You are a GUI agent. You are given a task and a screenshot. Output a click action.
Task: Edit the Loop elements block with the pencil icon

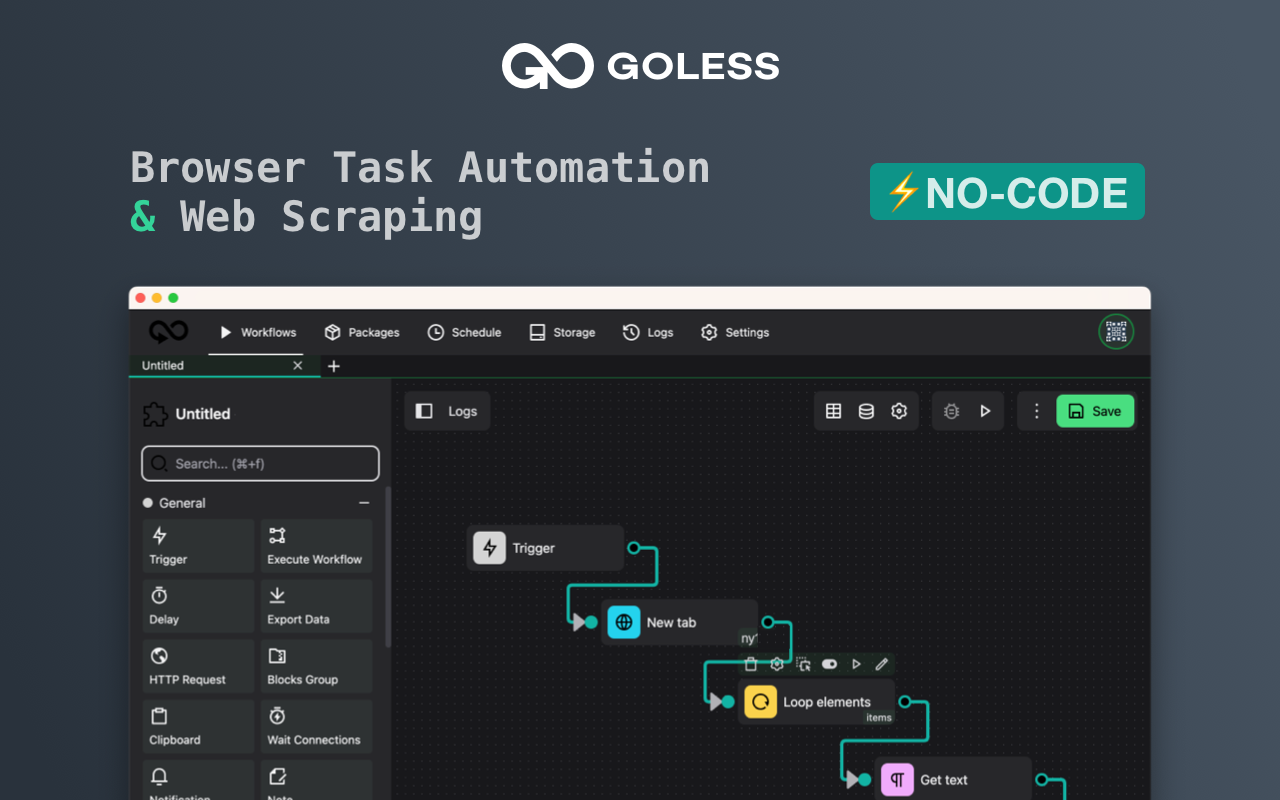(881, 663)
